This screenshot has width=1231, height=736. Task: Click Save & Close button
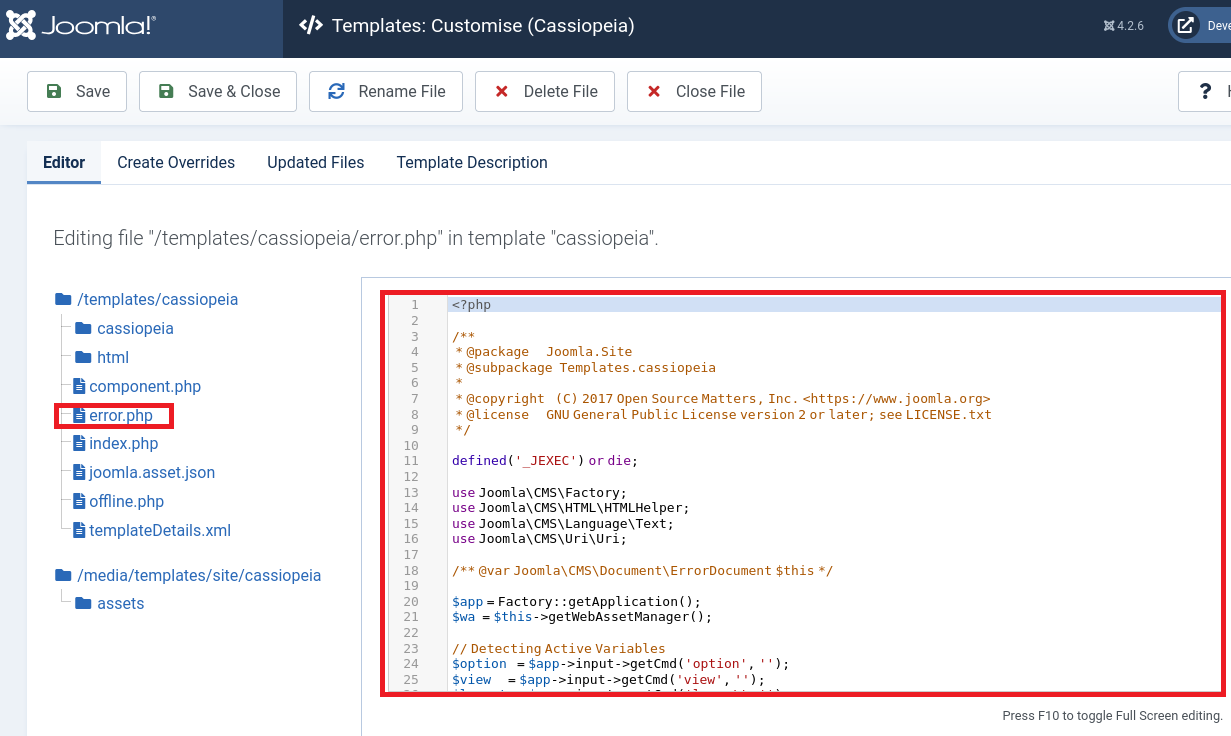[217, 91]
